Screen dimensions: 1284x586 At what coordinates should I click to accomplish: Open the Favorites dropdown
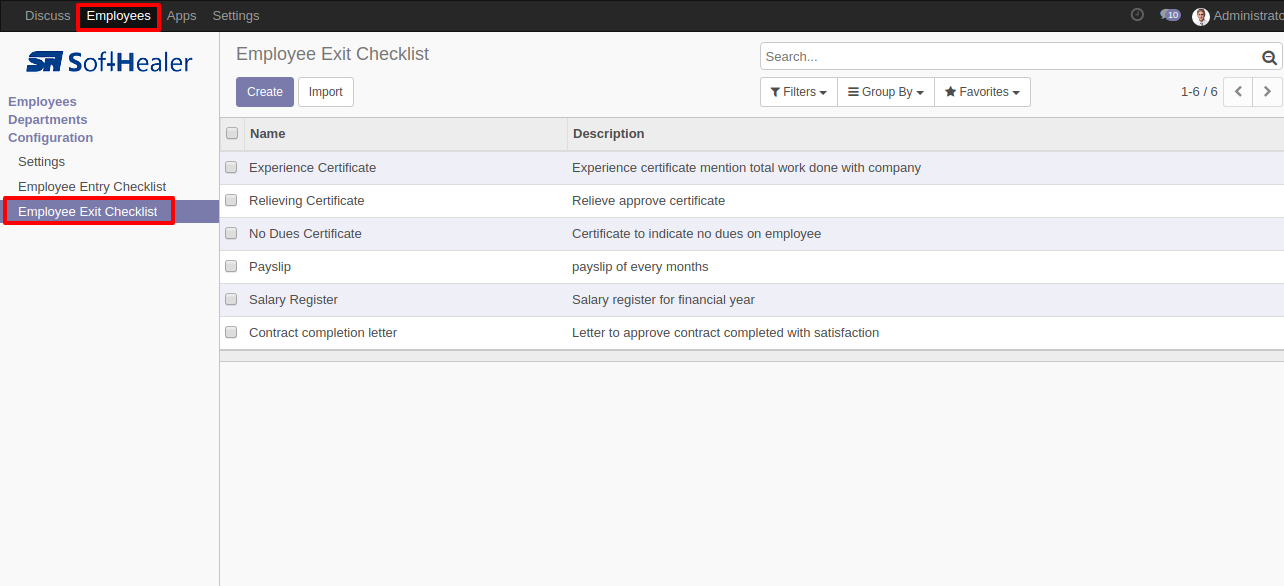(x=982, y=92)
